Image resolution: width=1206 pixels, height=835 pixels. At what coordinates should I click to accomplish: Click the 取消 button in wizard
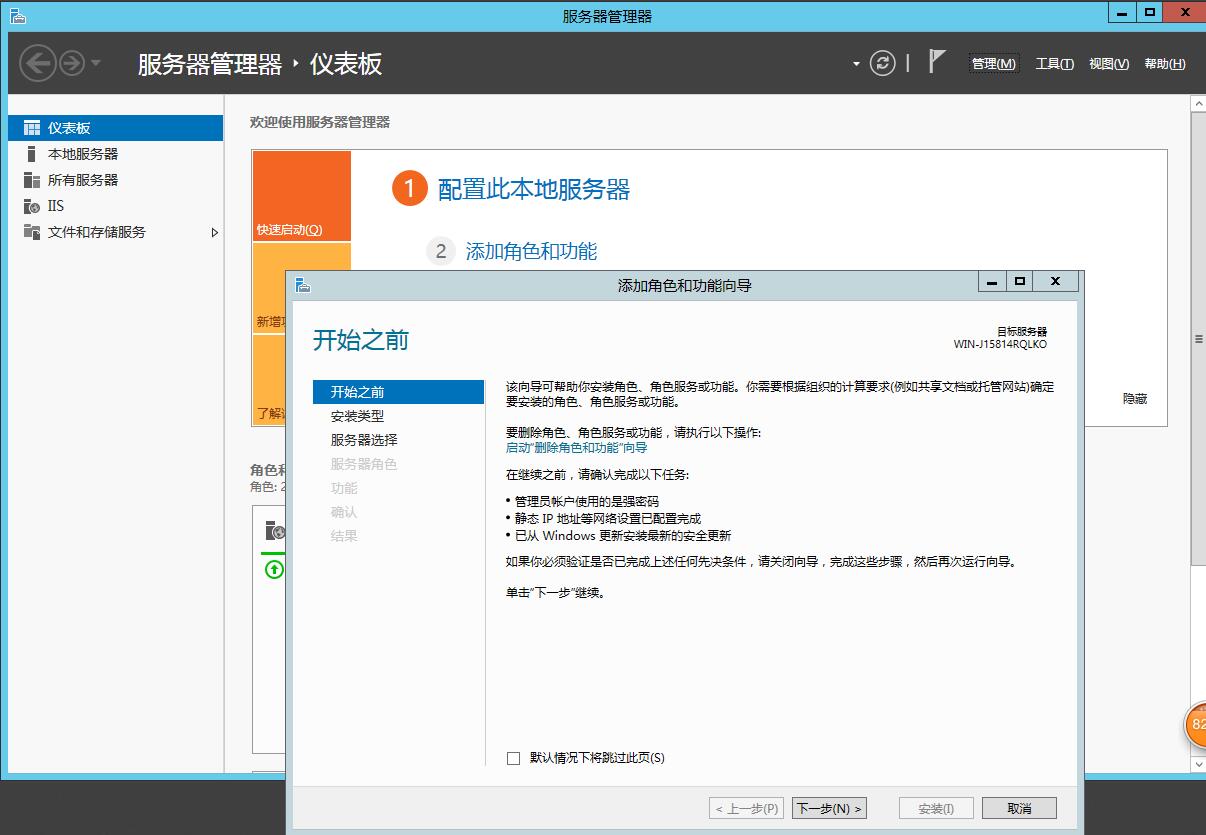coord(1019,808)
